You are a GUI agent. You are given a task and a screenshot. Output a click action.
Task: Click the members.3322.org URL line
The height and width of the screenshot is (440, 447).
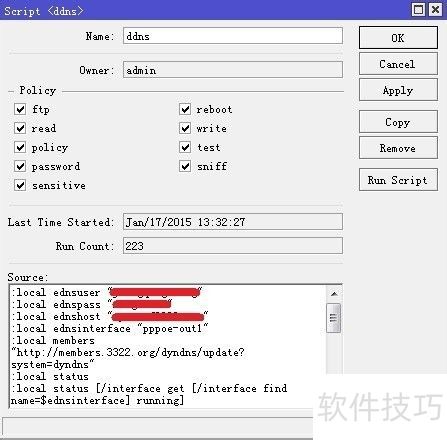[x=128, y=352]
